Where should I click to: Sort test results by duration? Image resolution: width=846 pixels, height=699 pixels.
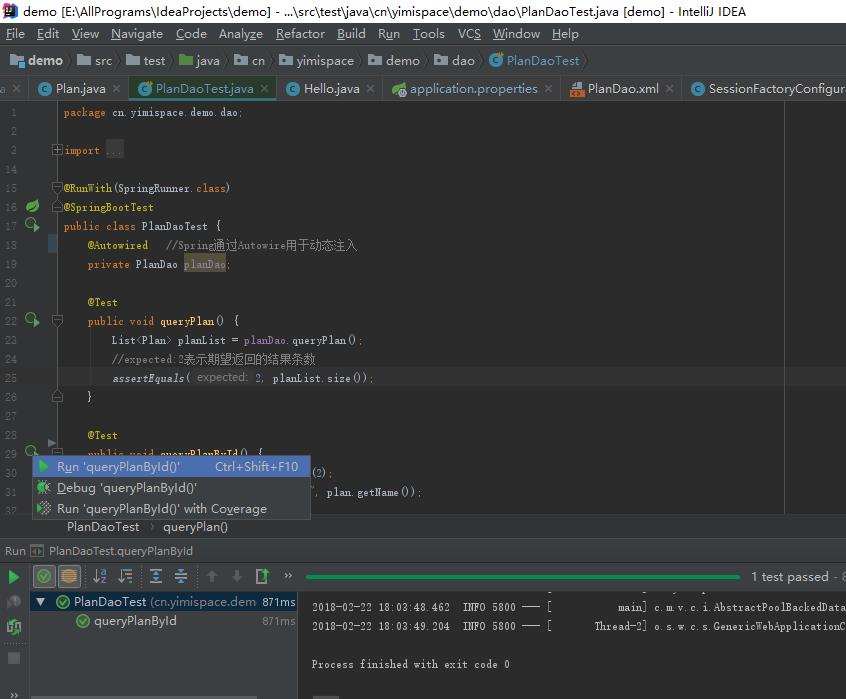126,577
